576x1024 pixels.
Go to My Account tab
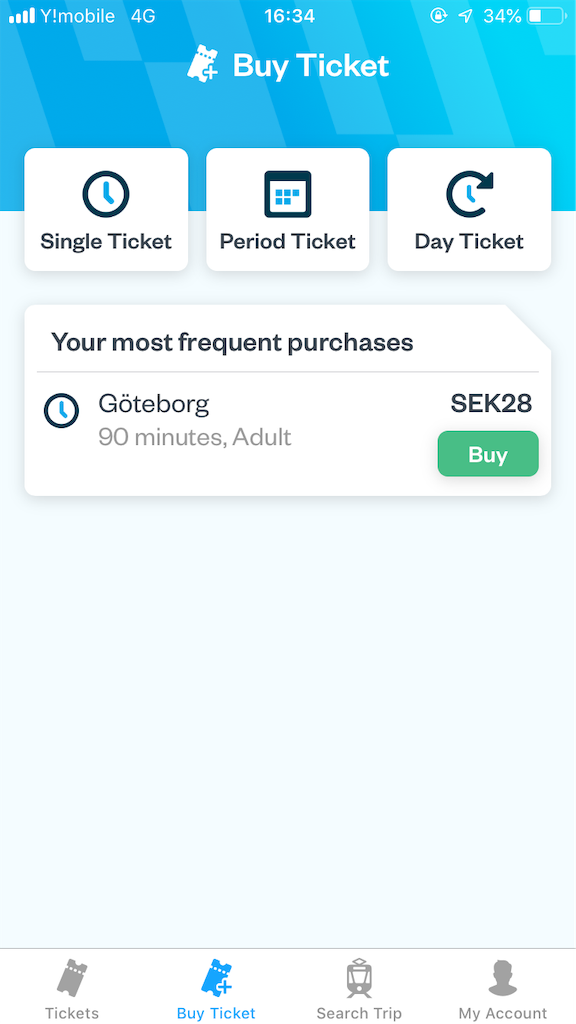503,987
